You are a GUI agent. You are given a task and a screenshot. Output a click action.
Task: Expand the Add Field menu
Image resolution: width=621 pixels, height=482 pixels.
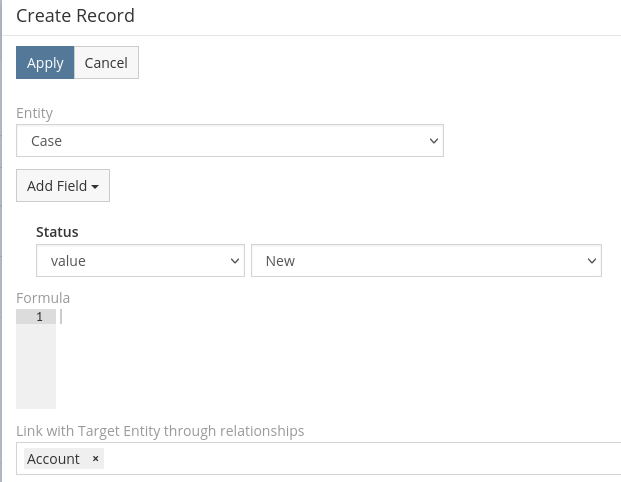62,186
